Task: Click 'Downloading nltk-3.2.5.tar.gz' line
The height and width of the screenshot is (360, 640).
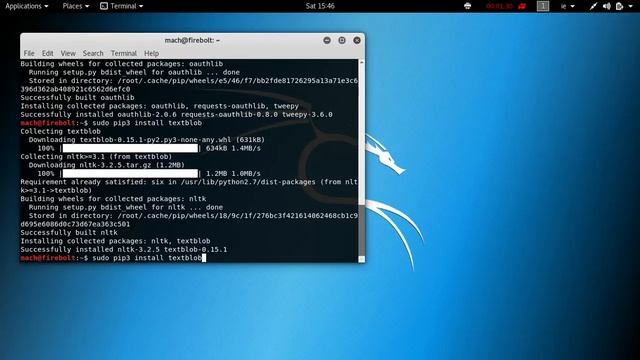Action: pos(107,165)
